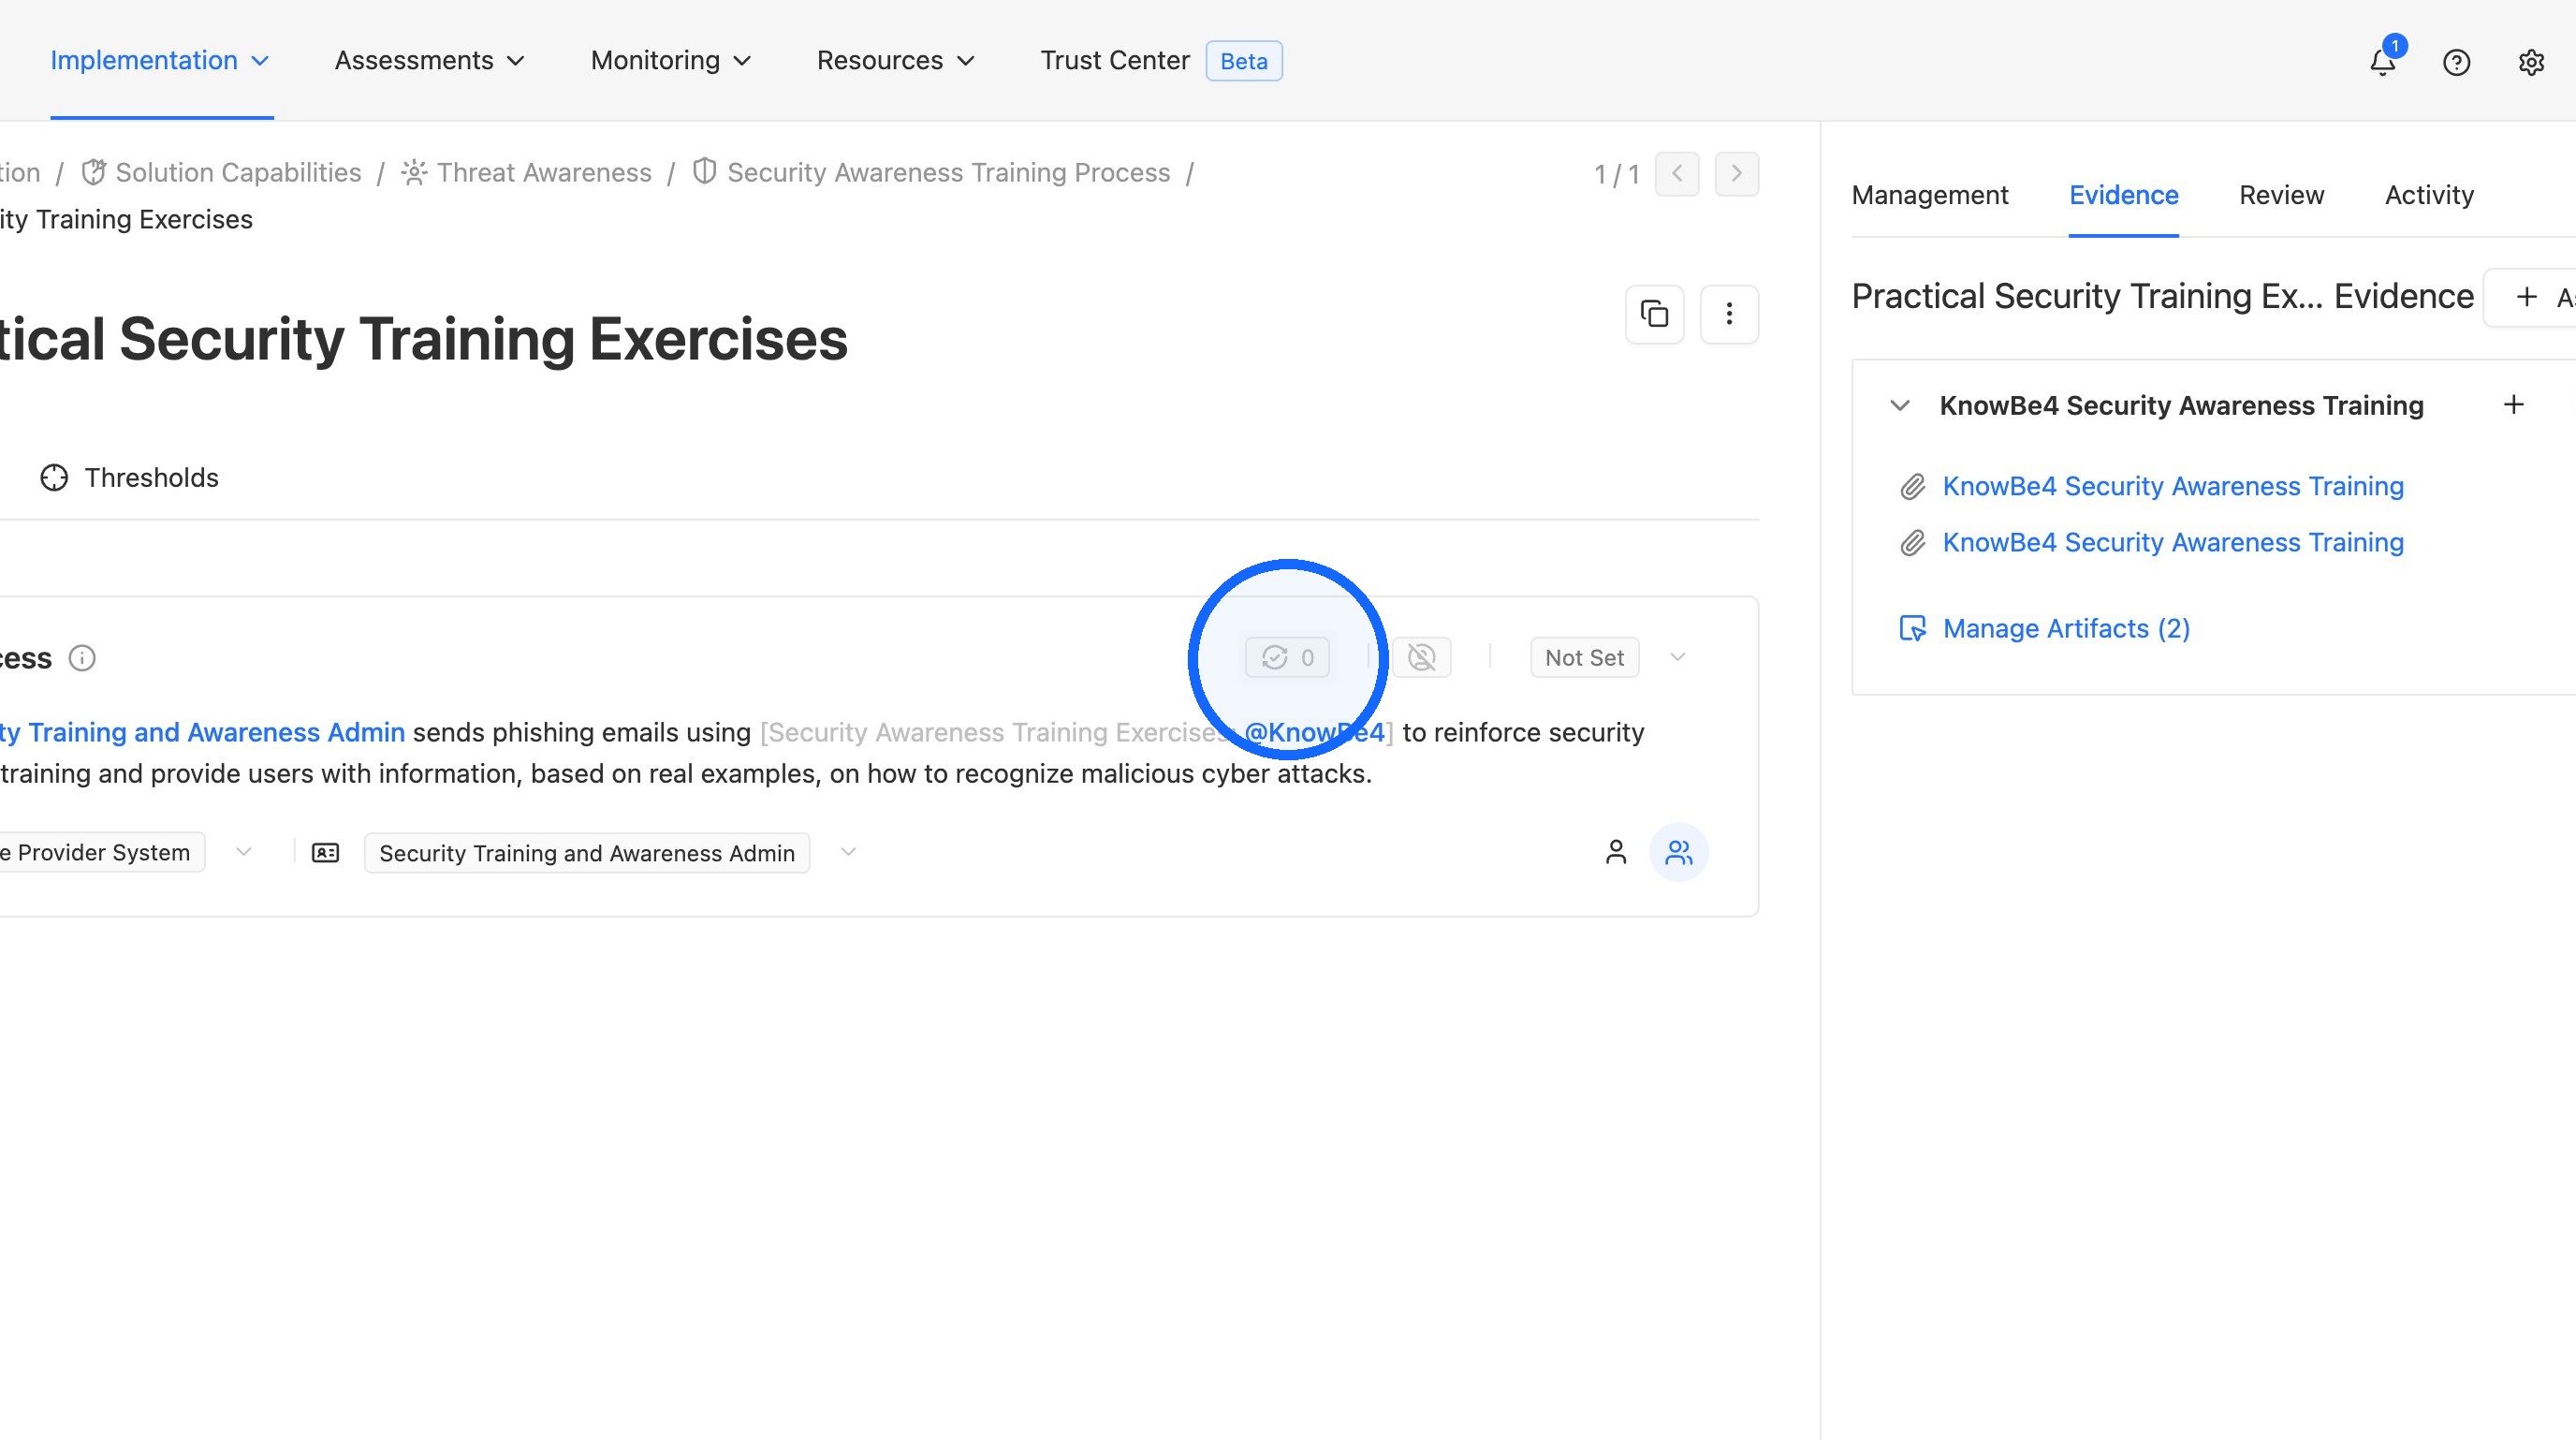Open the three-dot more options menu

point(1729,314)
